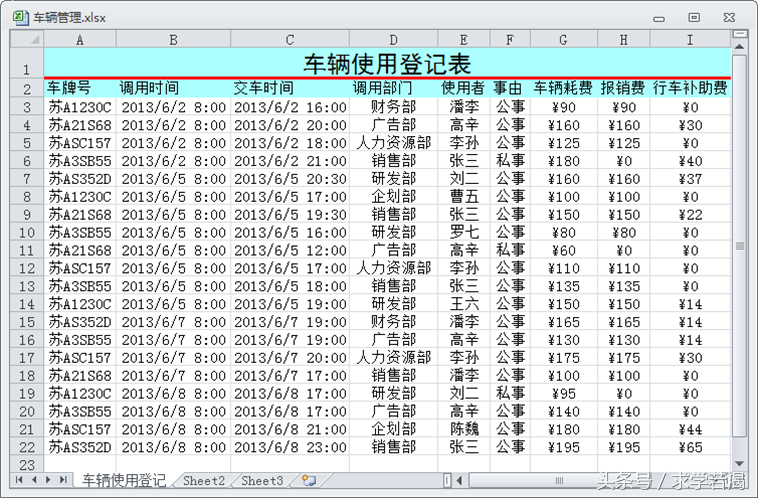The height and width of the screenshot is (498, 758).
Task: Select column G header
Action: [564, 39]
